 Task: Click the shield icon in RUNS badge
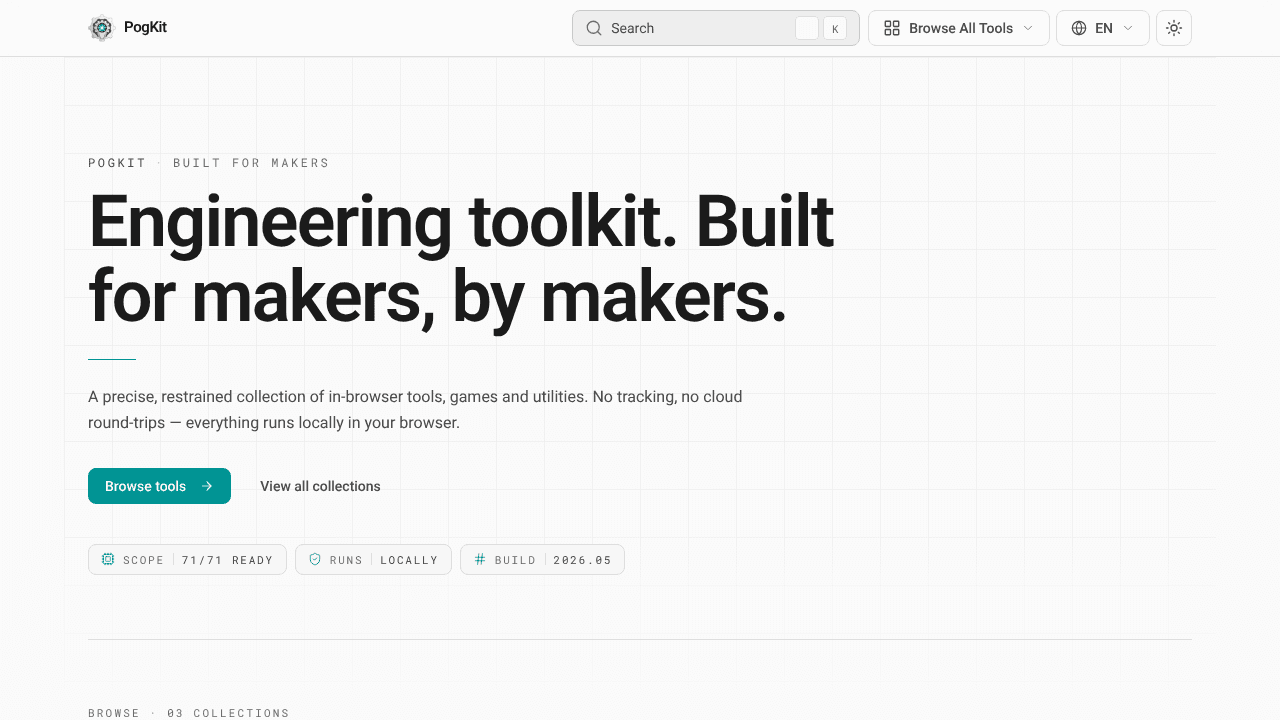[x=315, y=560]
